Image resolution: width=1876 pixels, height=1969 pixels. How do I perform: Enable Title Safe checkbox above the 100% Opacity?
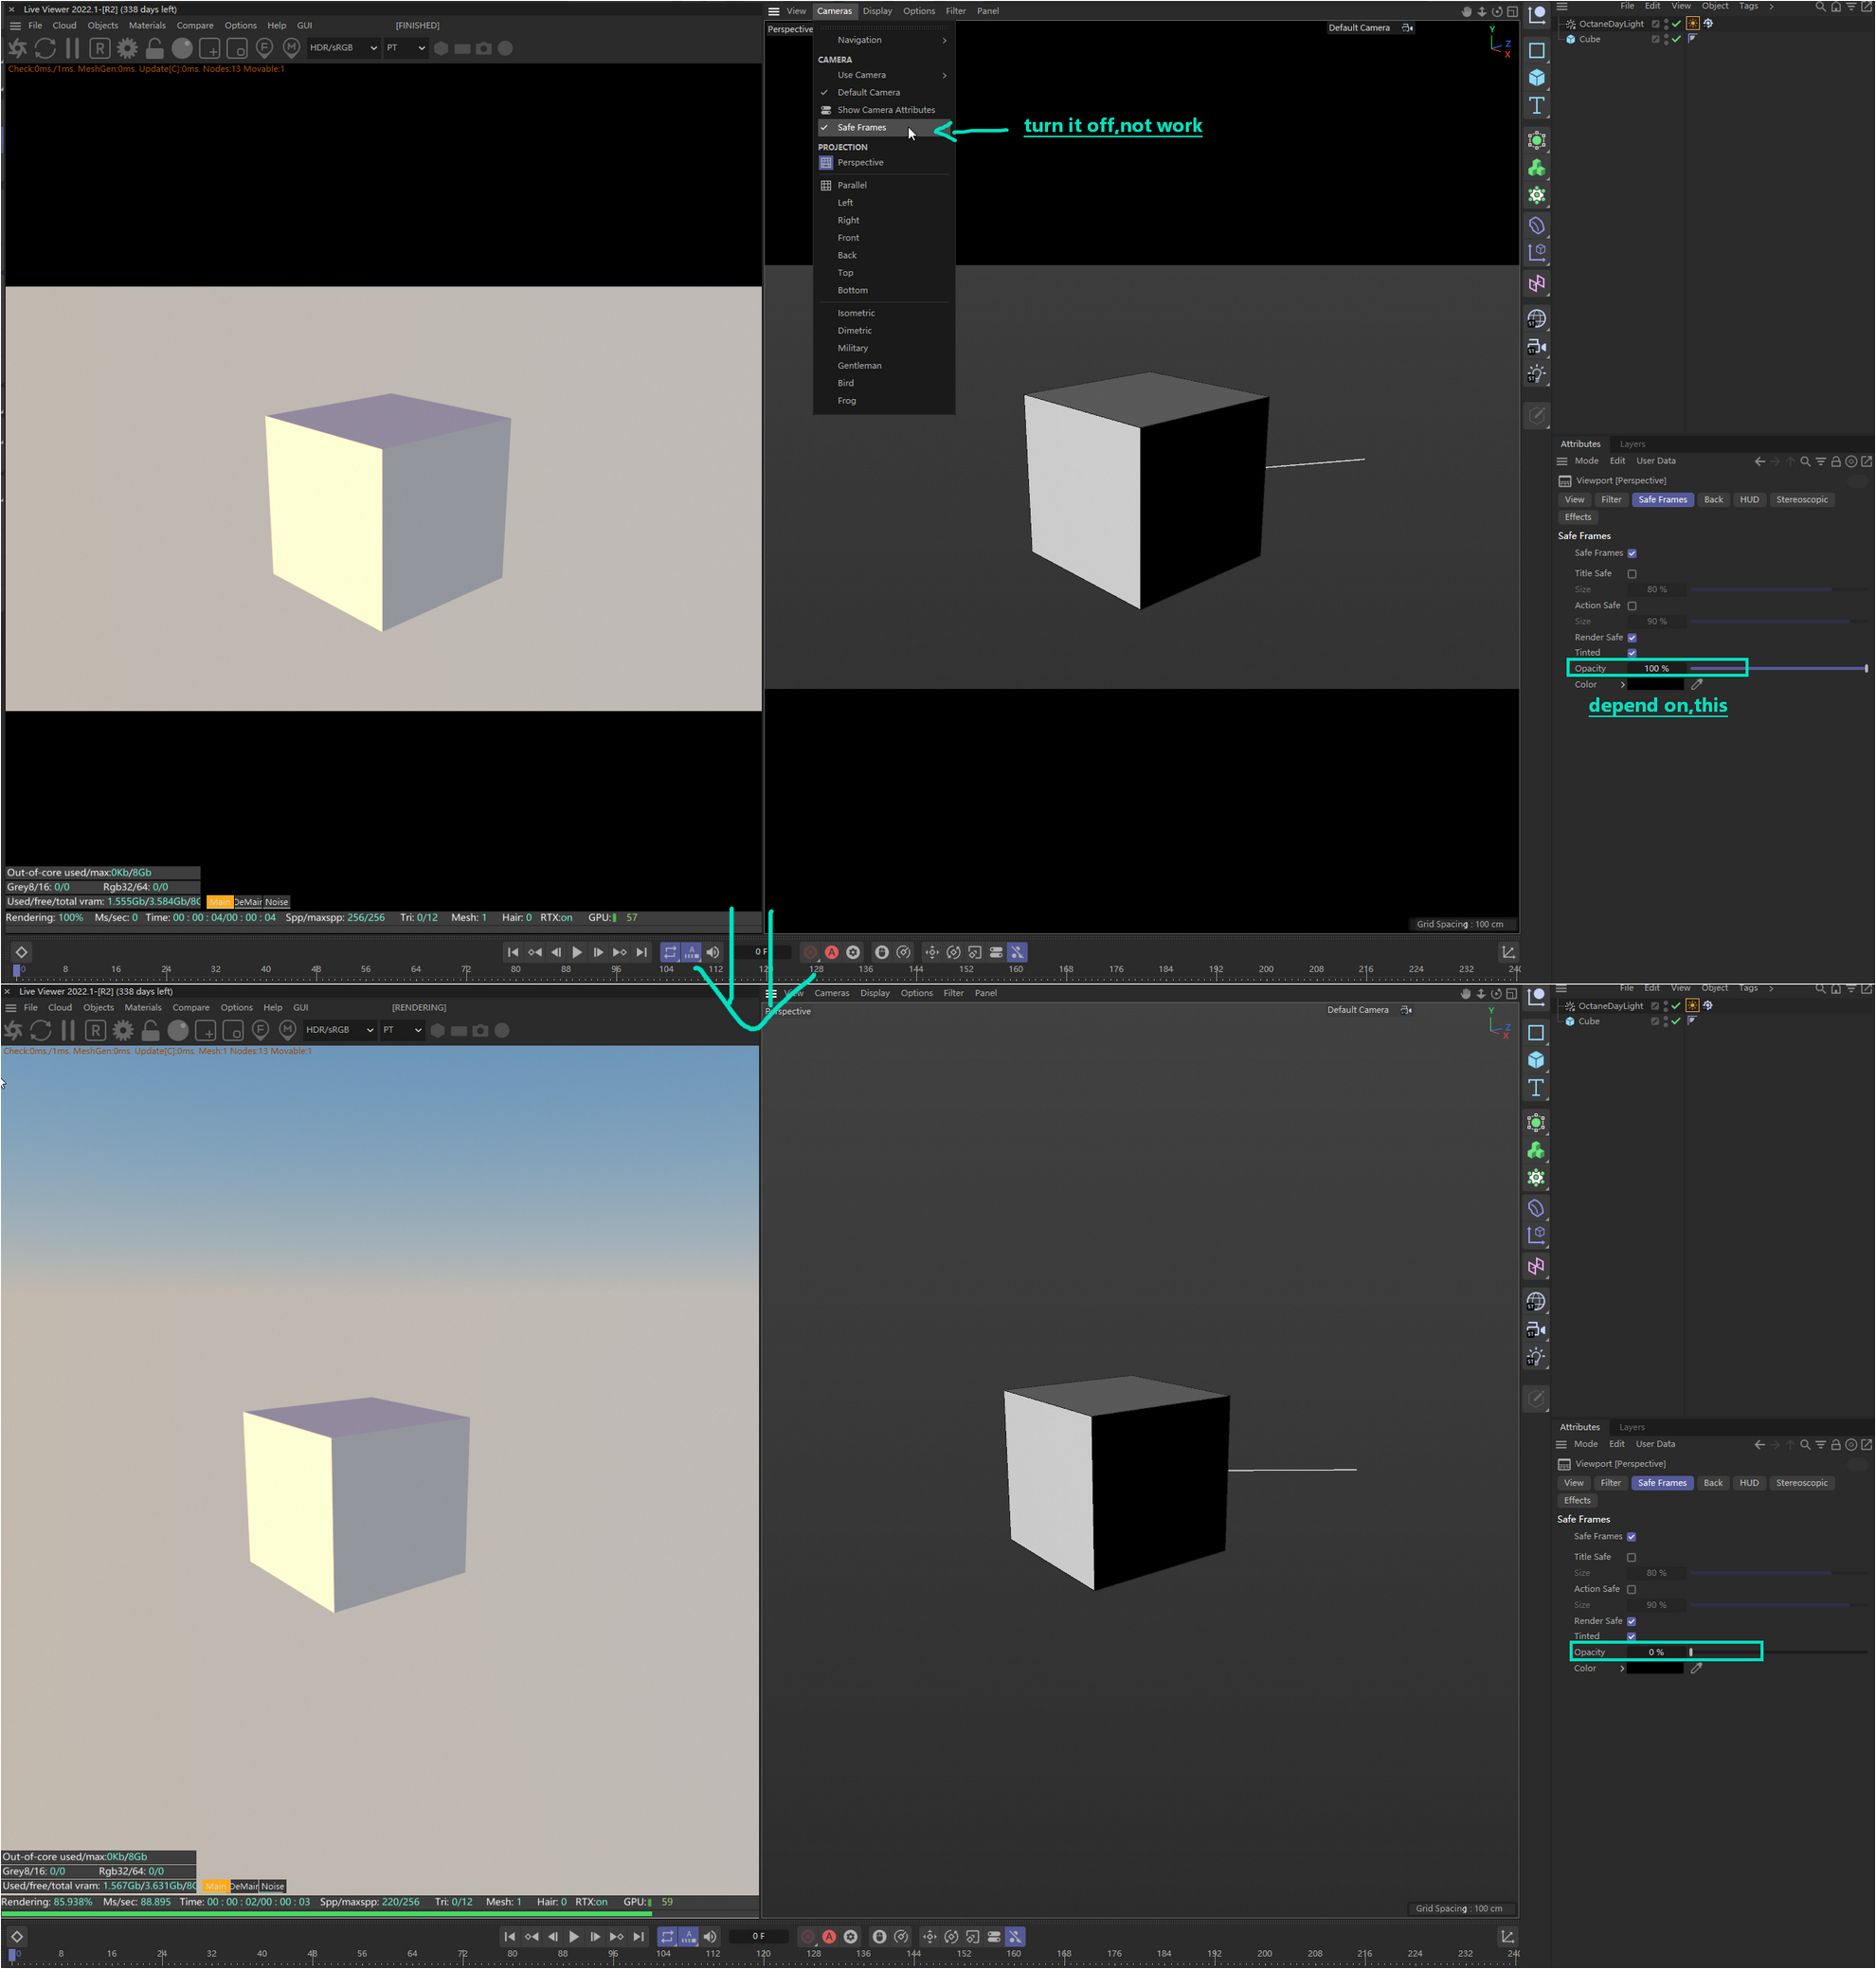pyautogui.click(x=1632, y=574)
